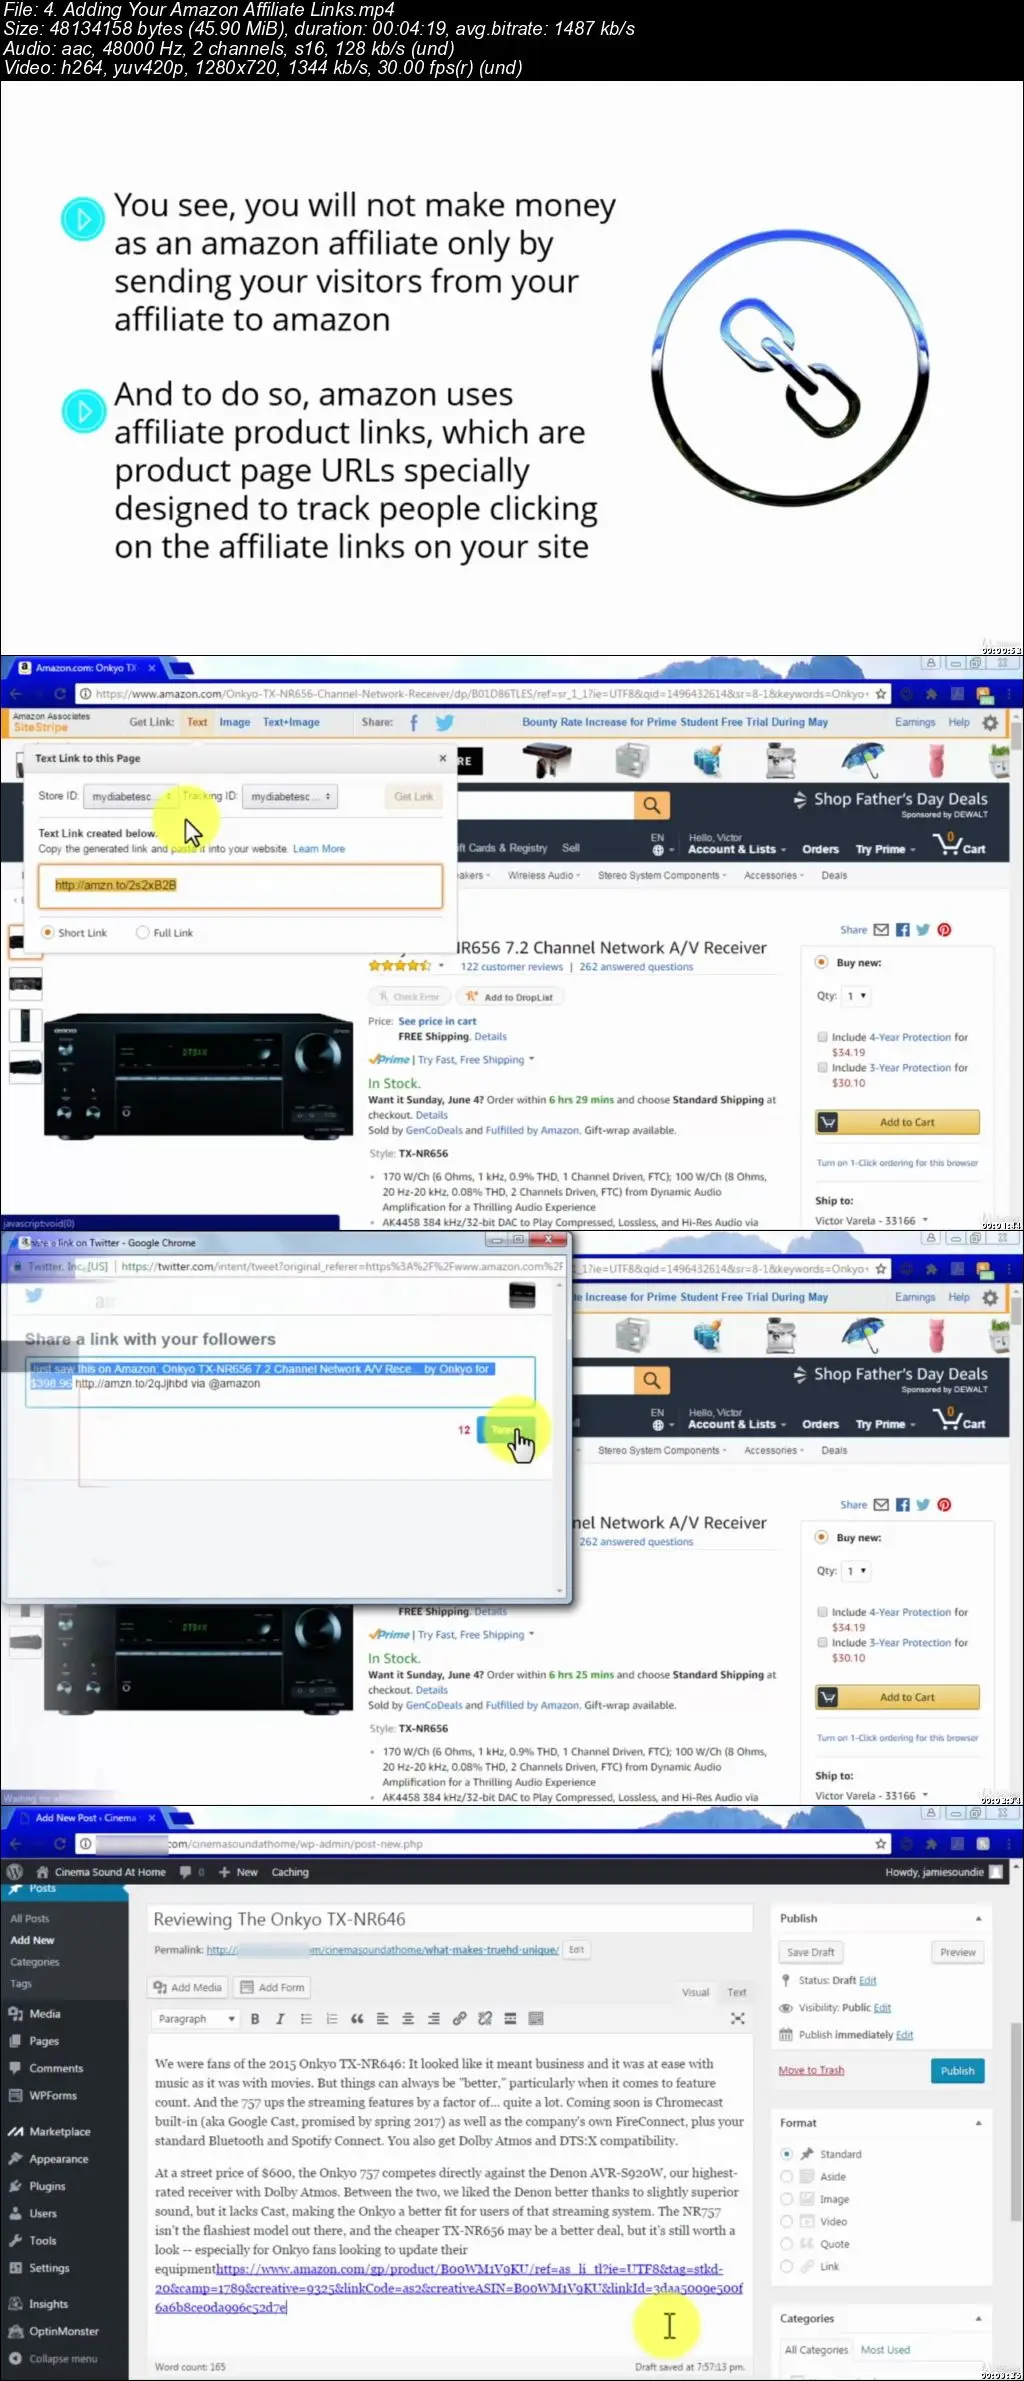The image size is (1024, 2381).
Task: Open Amazon Cart in the Text Link popup frame
Action: (960, 844)
